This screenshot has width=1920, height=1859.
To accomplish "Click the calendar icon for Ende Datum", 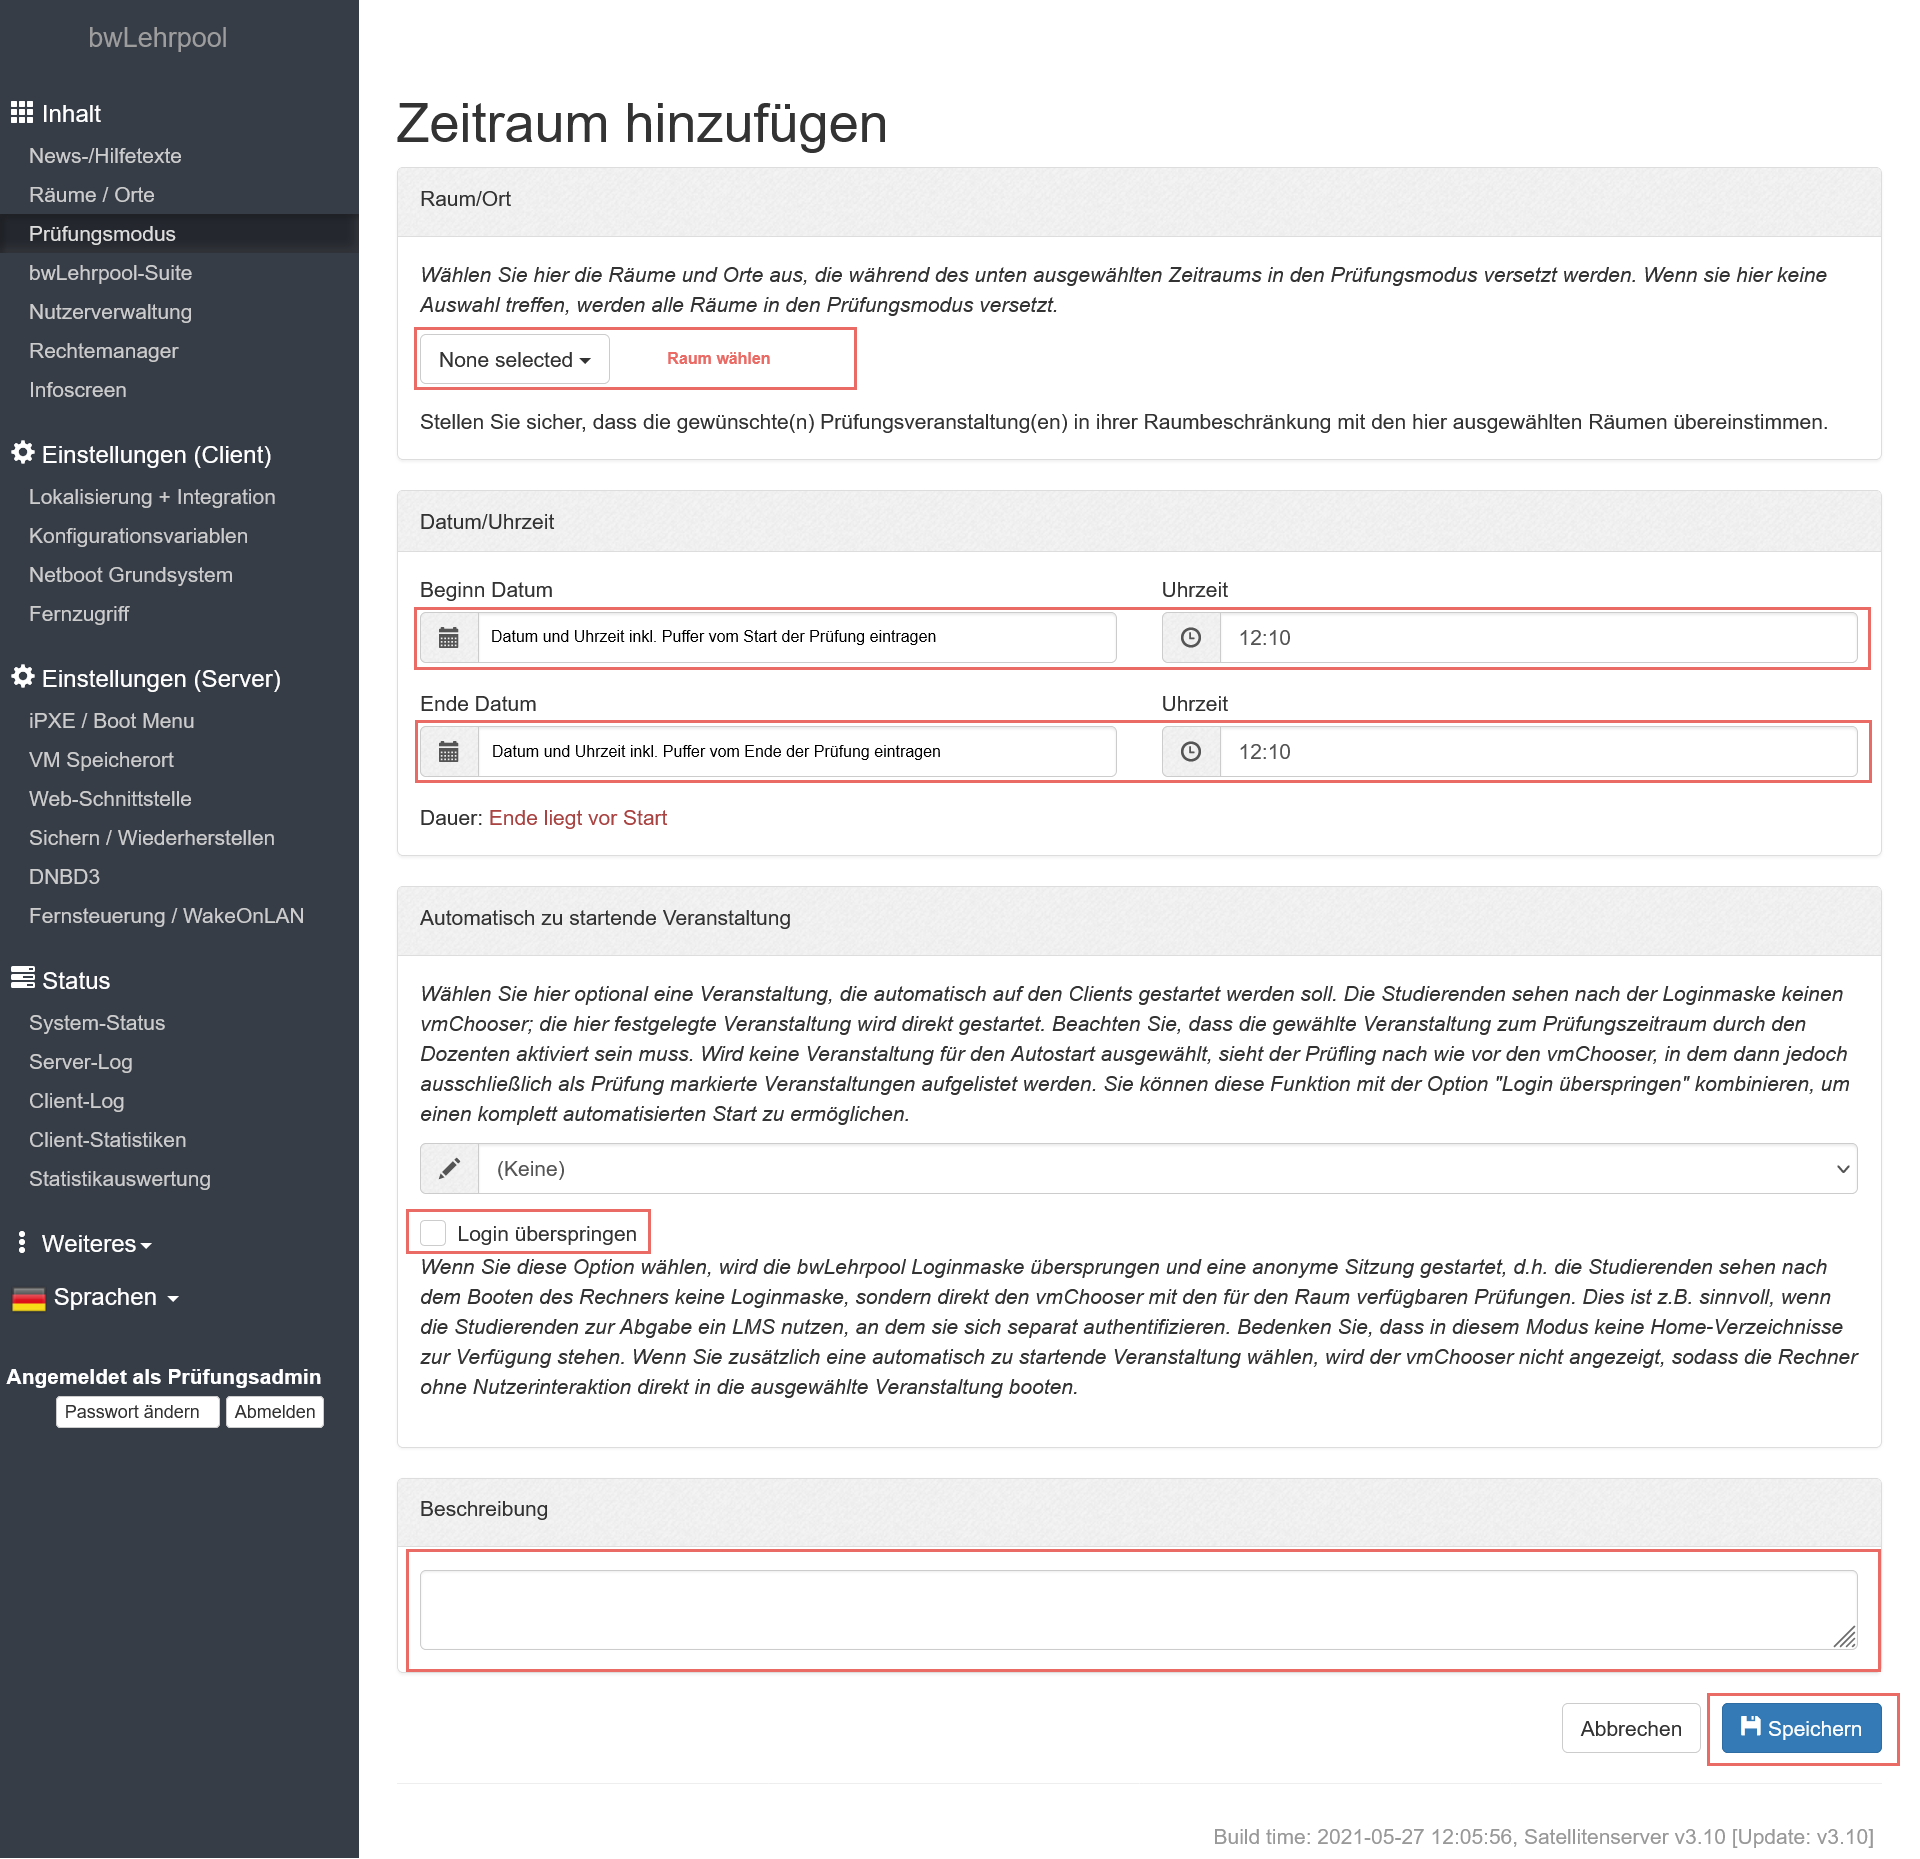I will click(x=449, y=751).
